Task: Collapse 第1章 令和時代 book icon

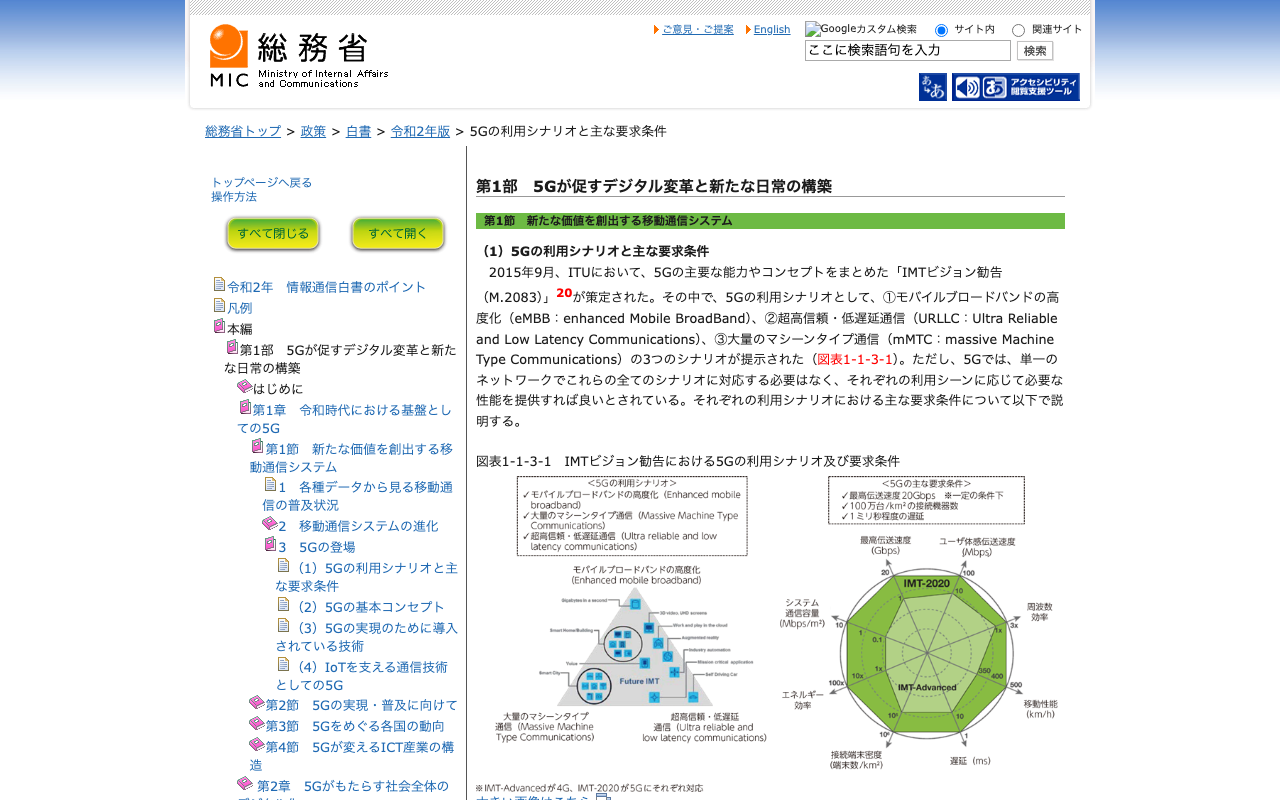Action: [245, 407]
